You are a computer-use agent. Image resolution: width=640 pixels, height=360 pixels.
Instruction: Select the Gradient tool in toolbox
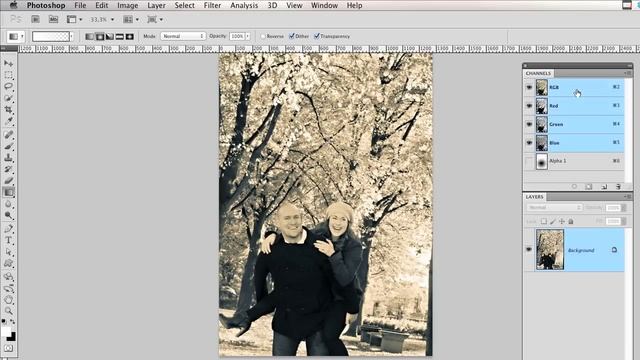pyautogui.click(x=9, y=192)
